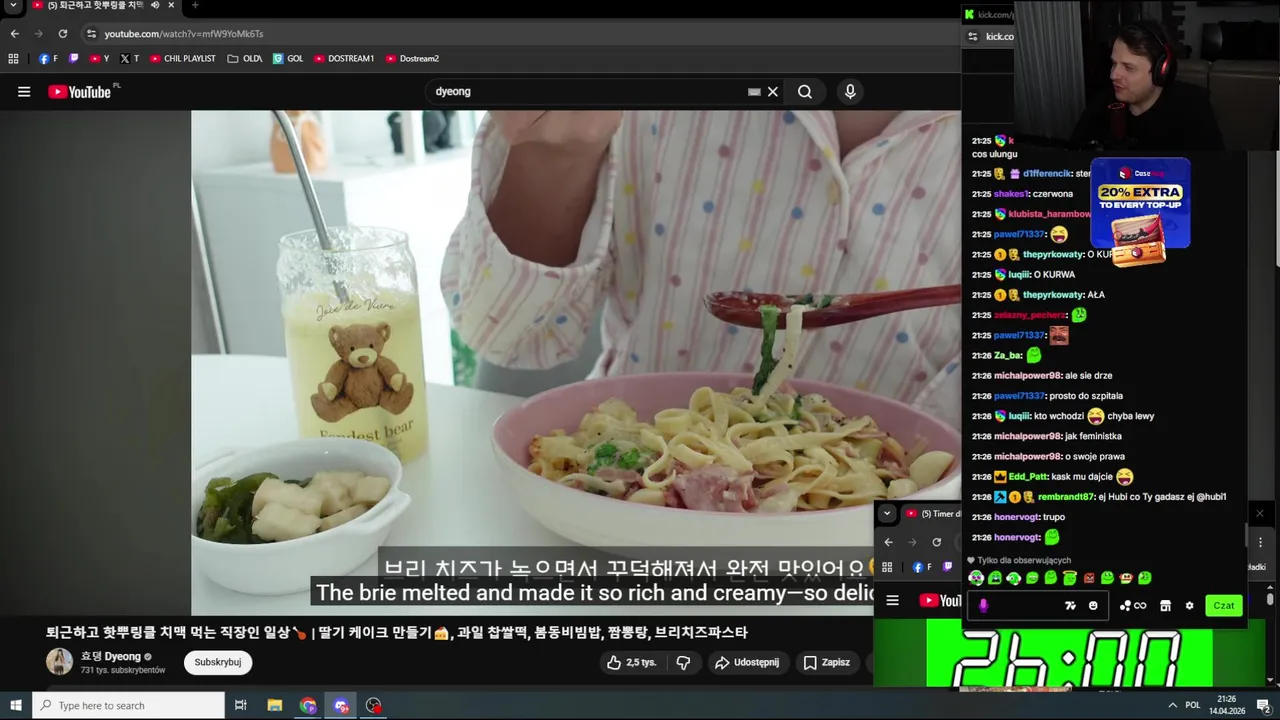The image size is (1280, 720).
Task: Reload the Timer browser window
Action: [937, 542]
